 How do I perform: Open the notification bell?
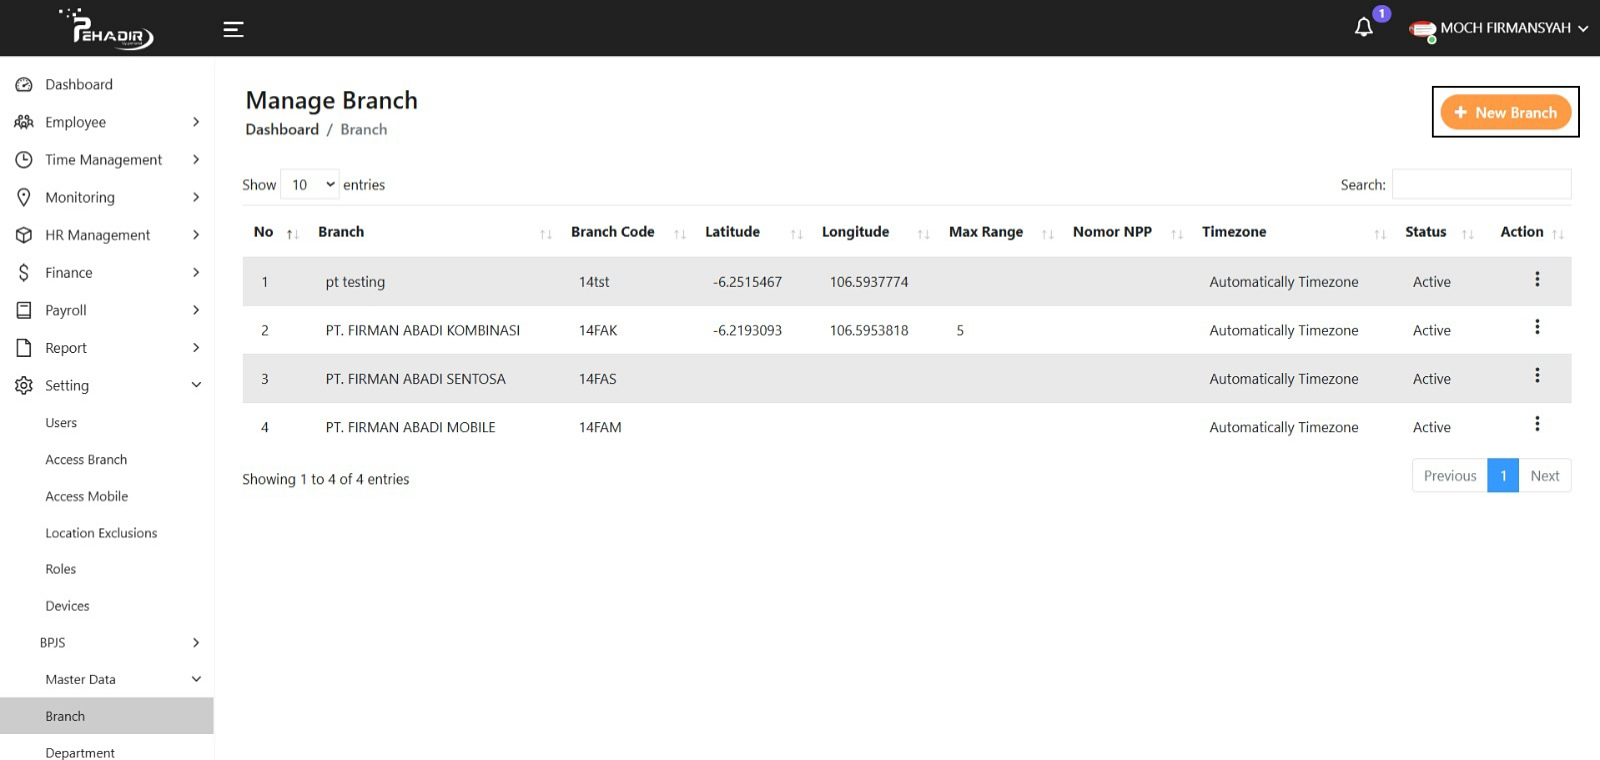click(1364, 27)
